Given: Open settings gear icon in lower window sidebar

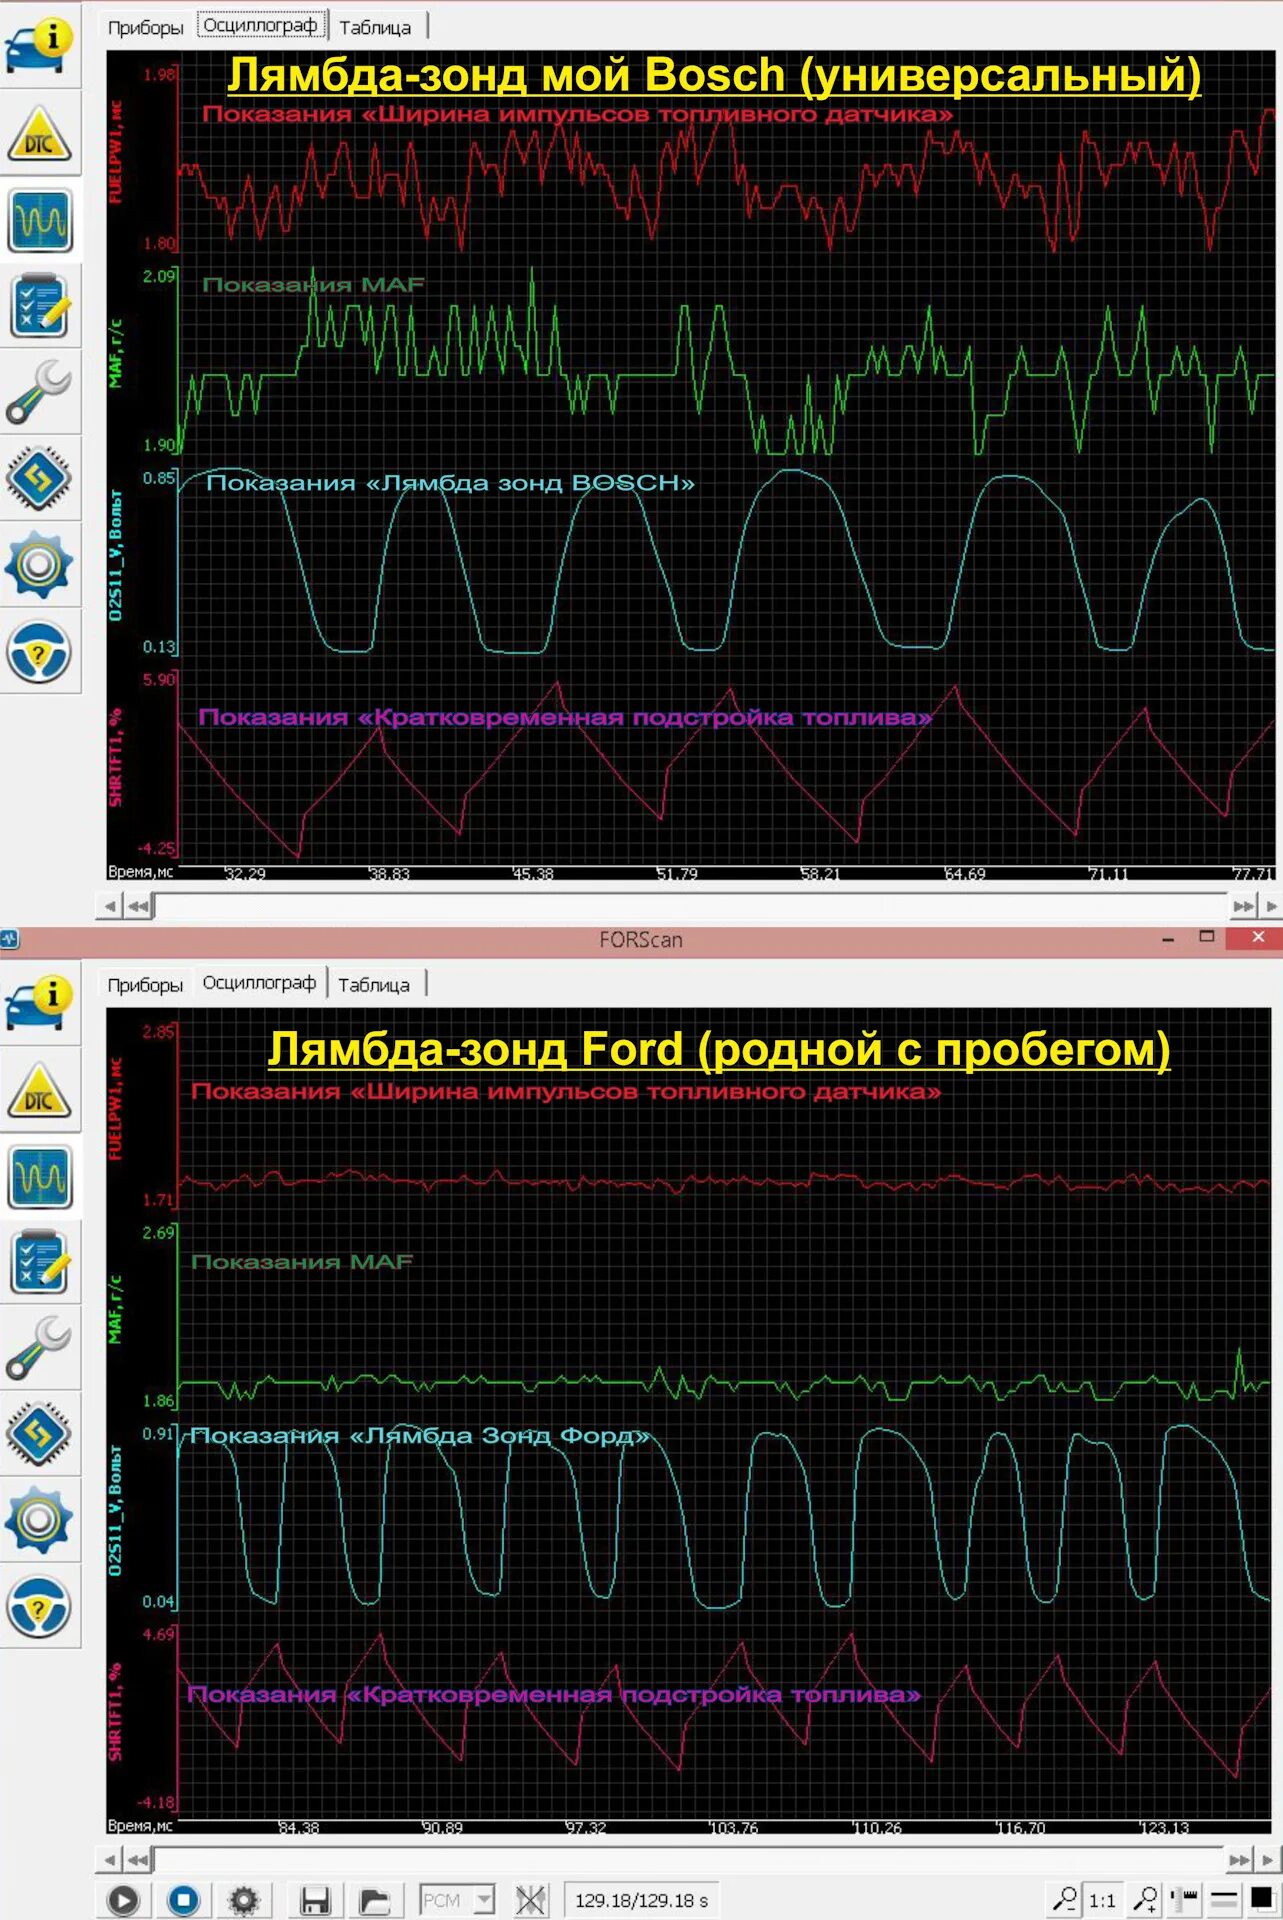Looking at the screenshot, I should click(40, 1520).
